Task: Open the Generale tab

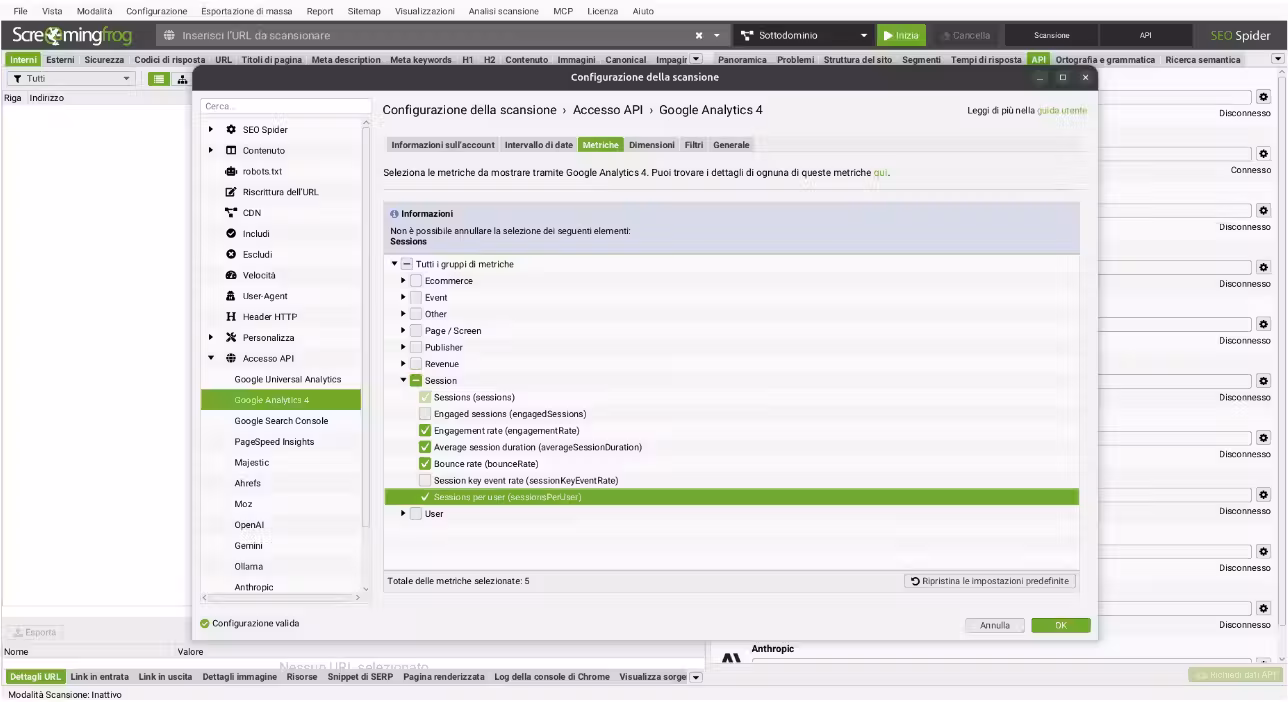Action: tap(731, 145)
